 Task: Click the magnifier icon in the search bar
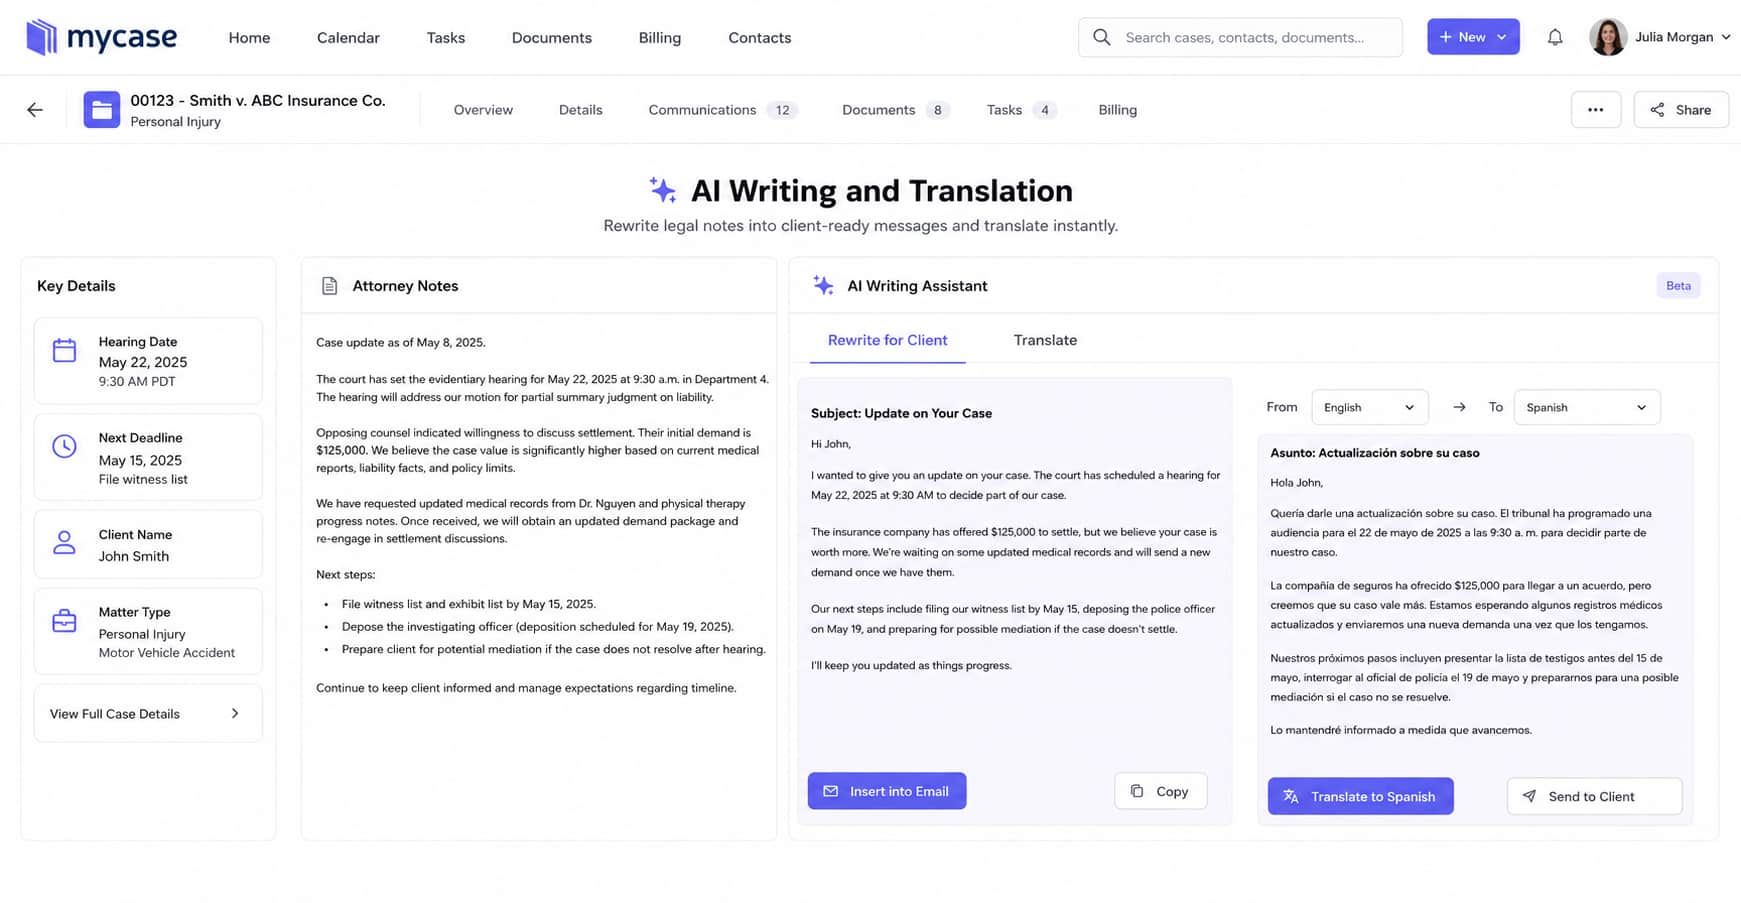1101,37
